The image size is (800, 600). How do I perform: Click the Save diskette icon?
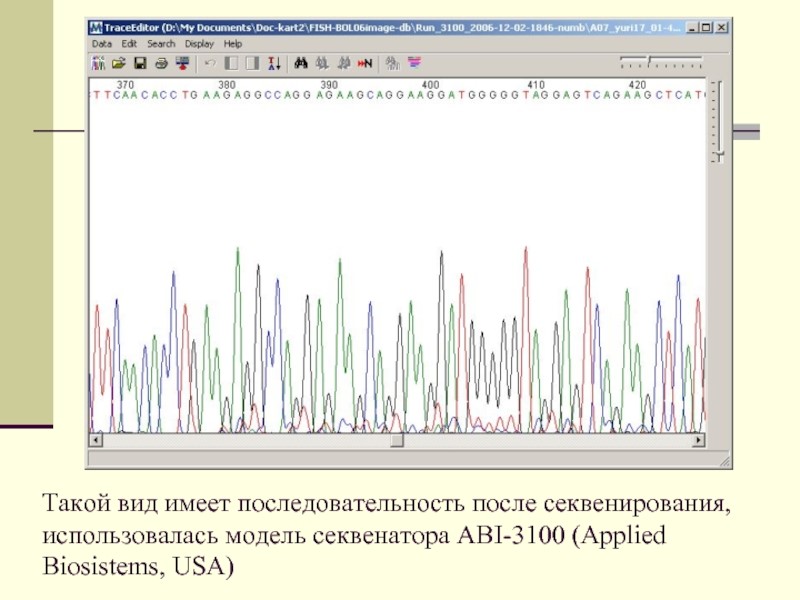click(140, 64)
